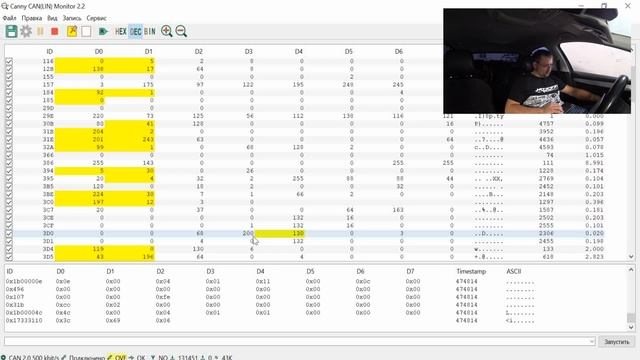Uncheck the checkbox for ID 3D0
The width and height of the screenshot is (640, 360).
click(9, 233)
